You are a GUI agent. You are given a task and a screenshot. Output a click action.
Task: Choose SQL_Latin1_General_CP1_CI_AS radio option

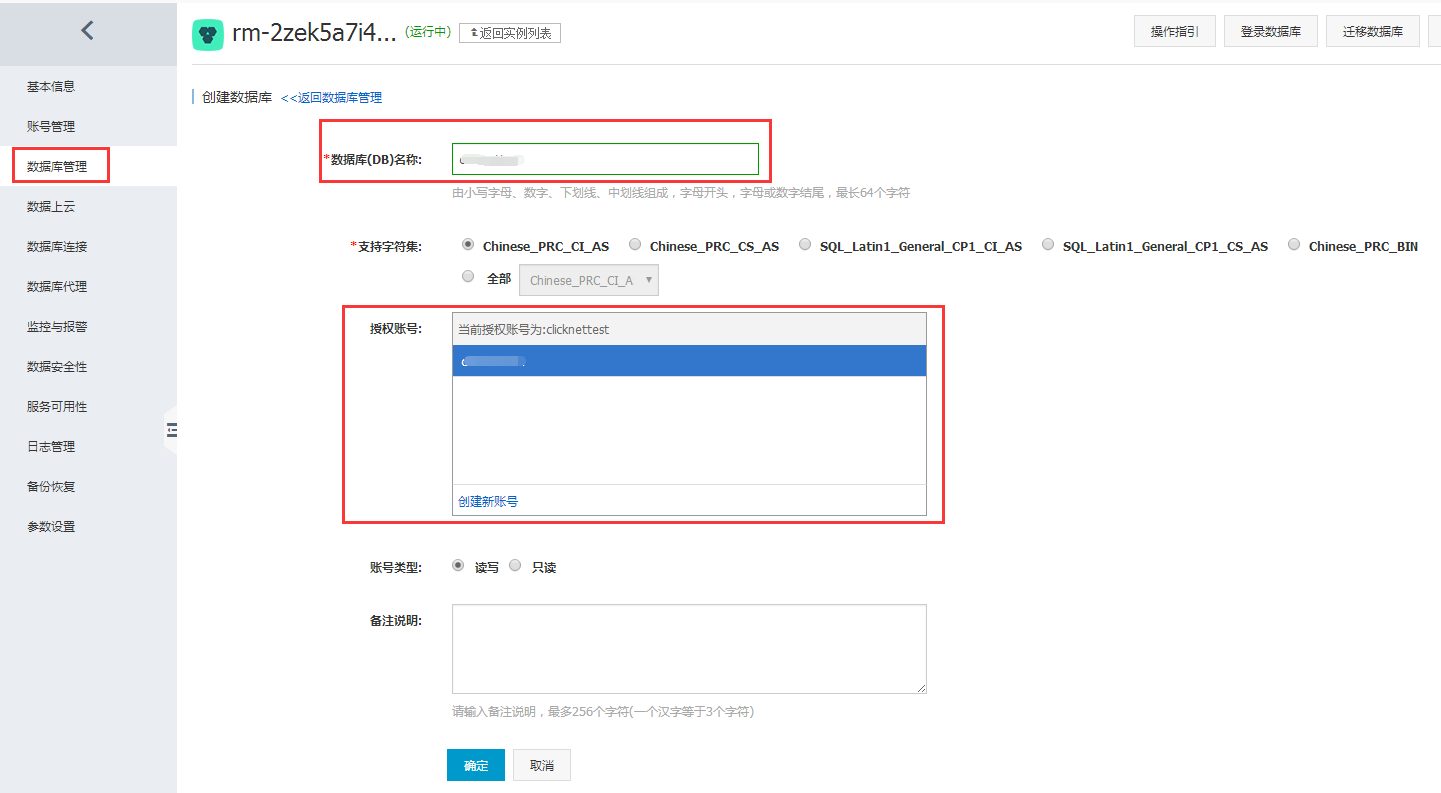point(805,245)
